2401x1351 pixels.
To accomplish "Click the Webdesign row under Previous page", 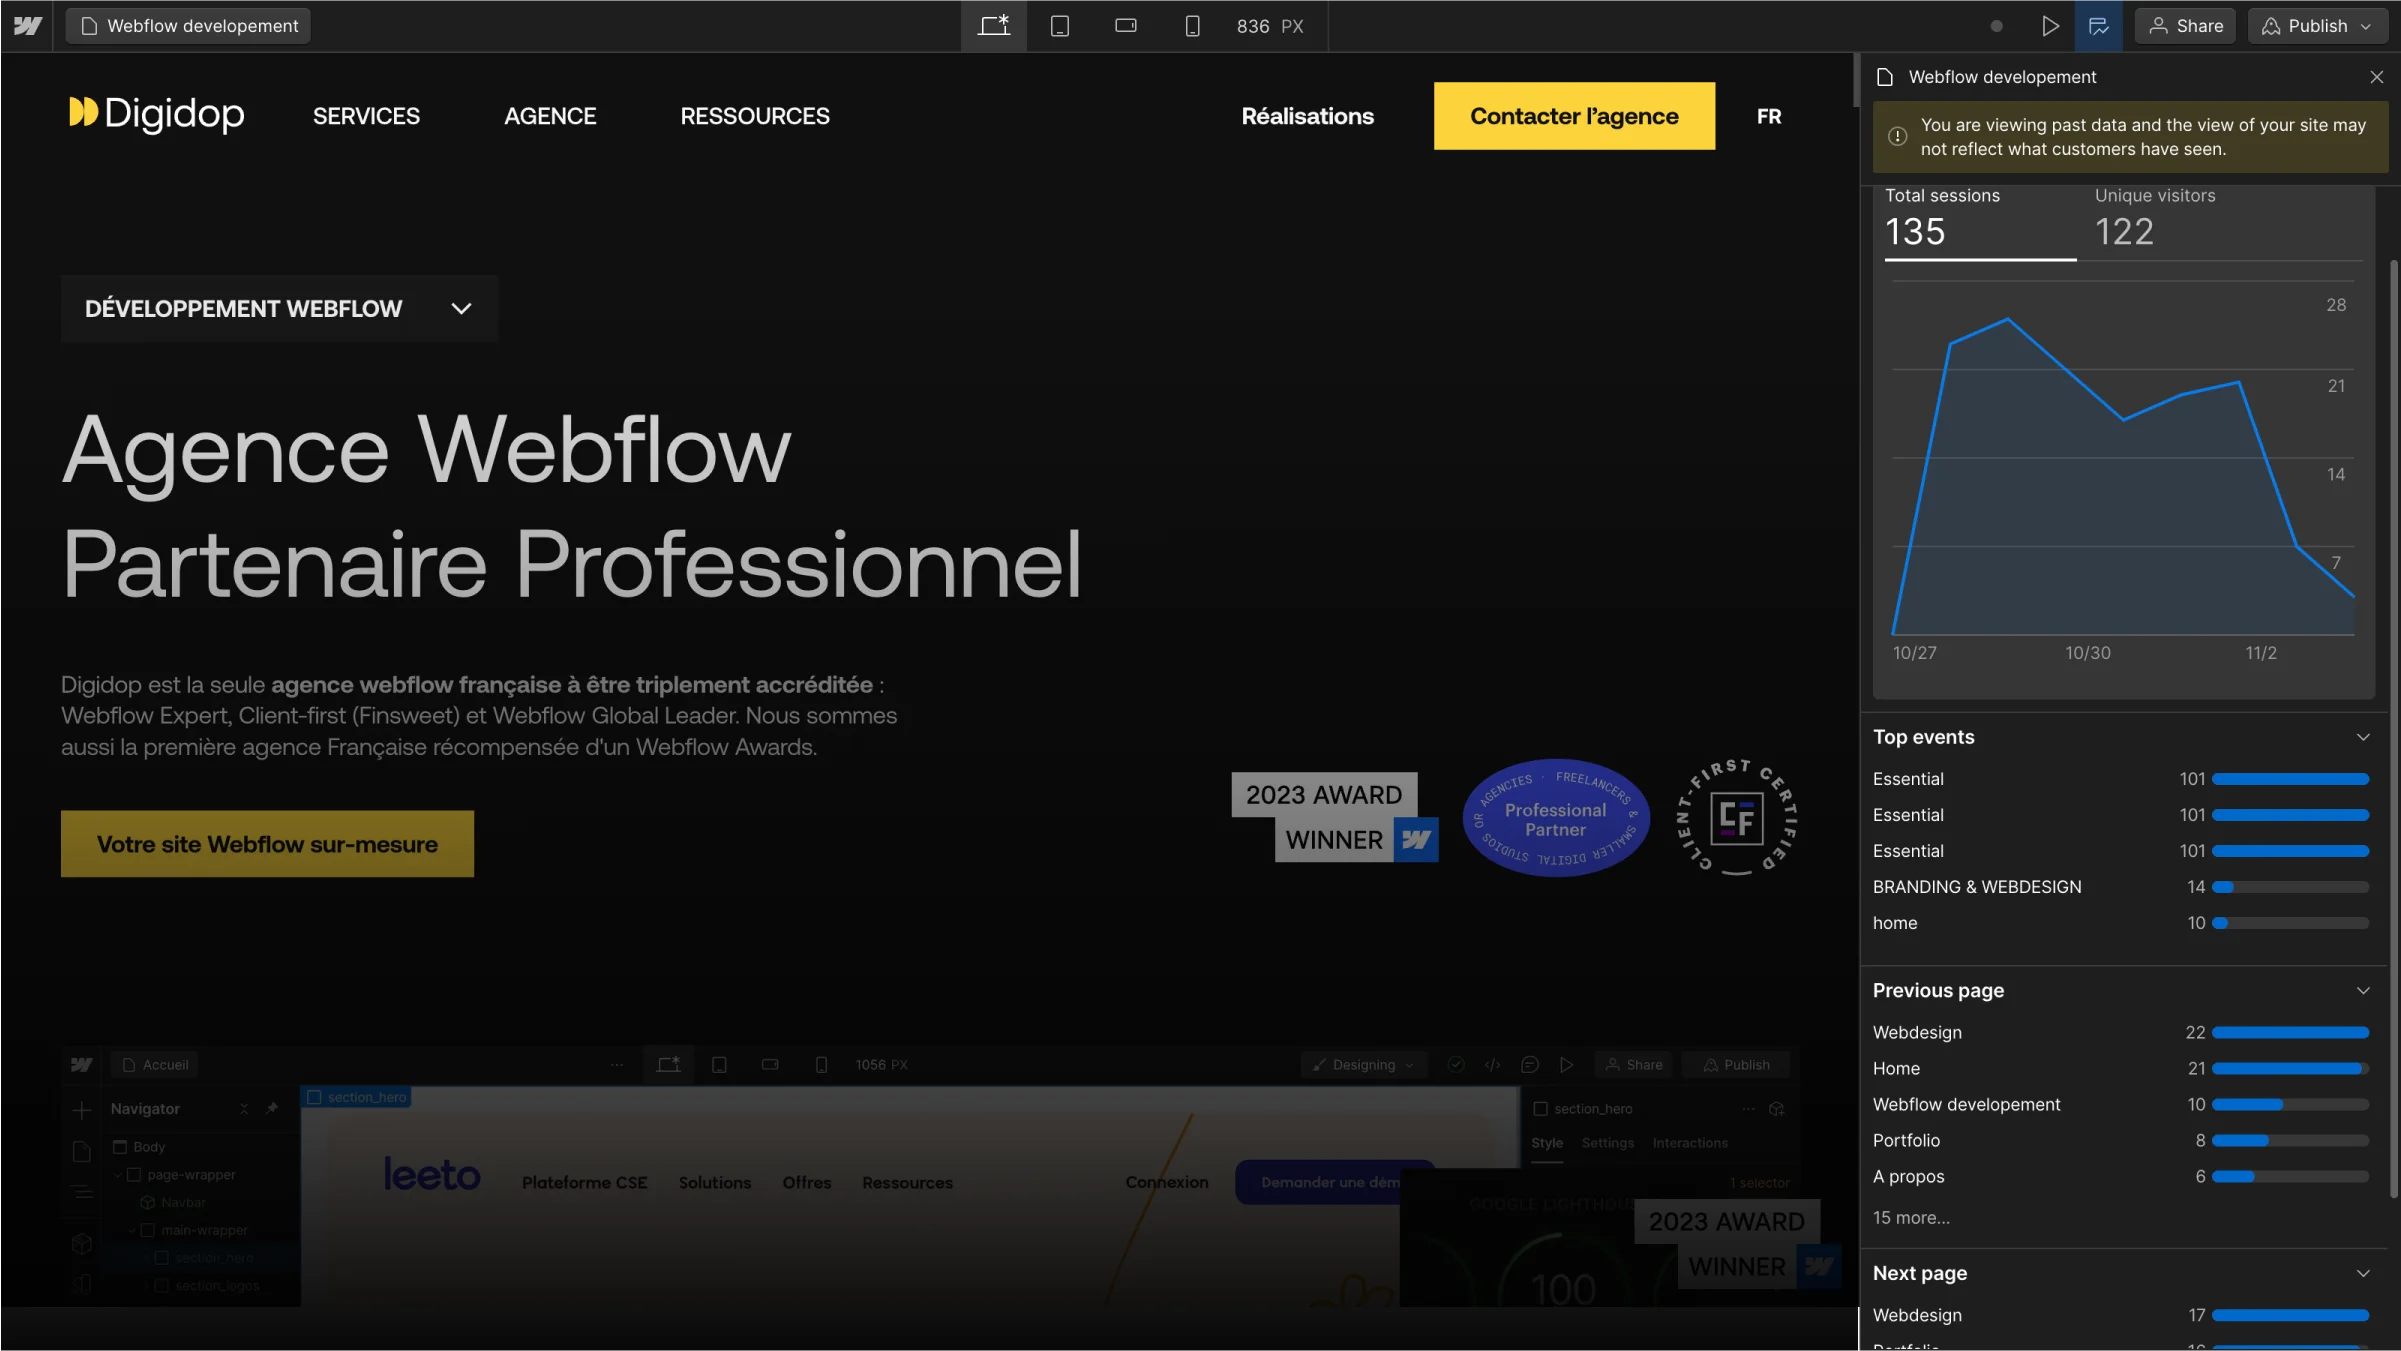I will click(2121, 1032).
